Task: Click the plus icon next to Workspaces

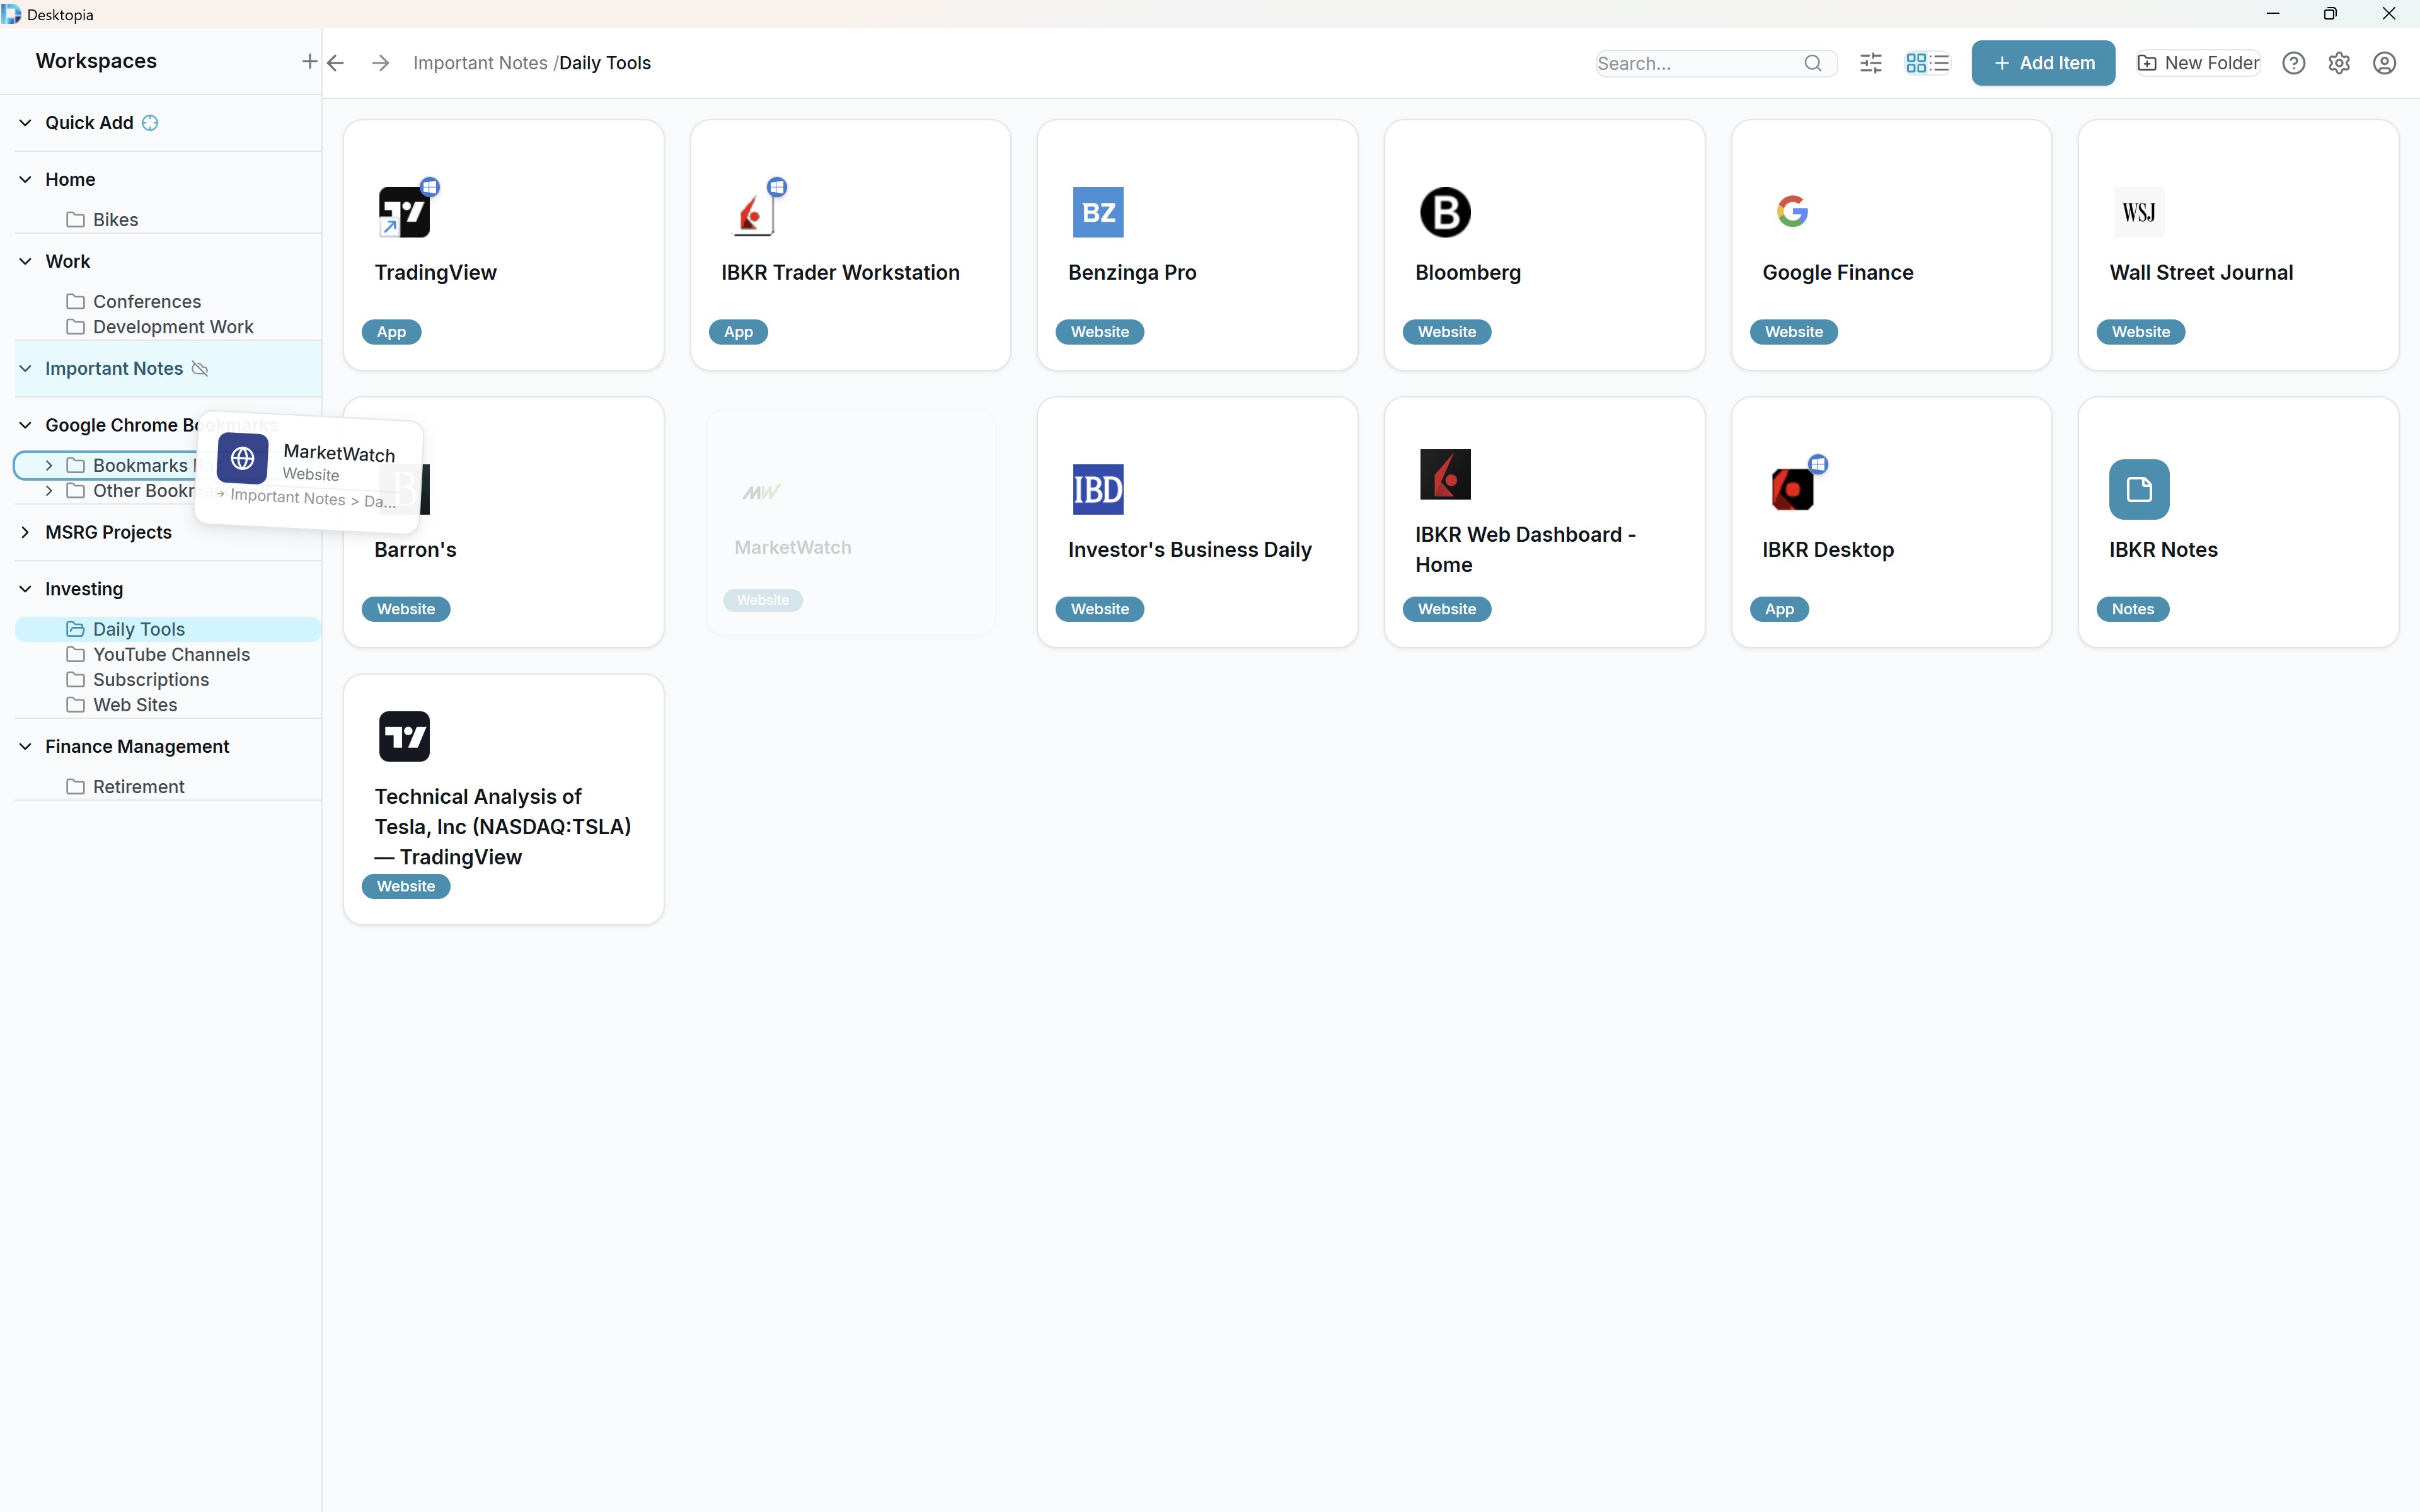Action: [x=309, y=61]
